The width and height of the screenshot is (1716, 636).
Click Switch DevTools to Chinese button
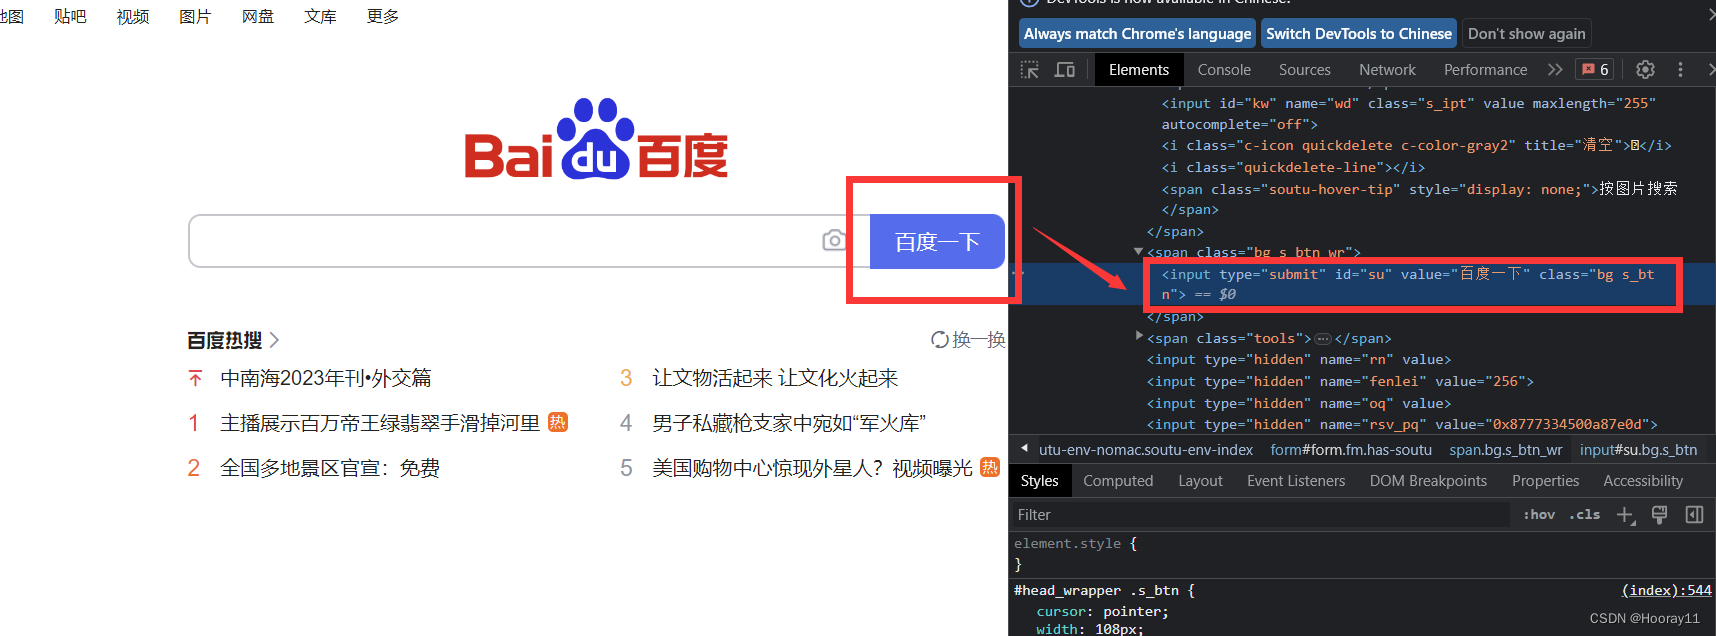coord(1359,33)
